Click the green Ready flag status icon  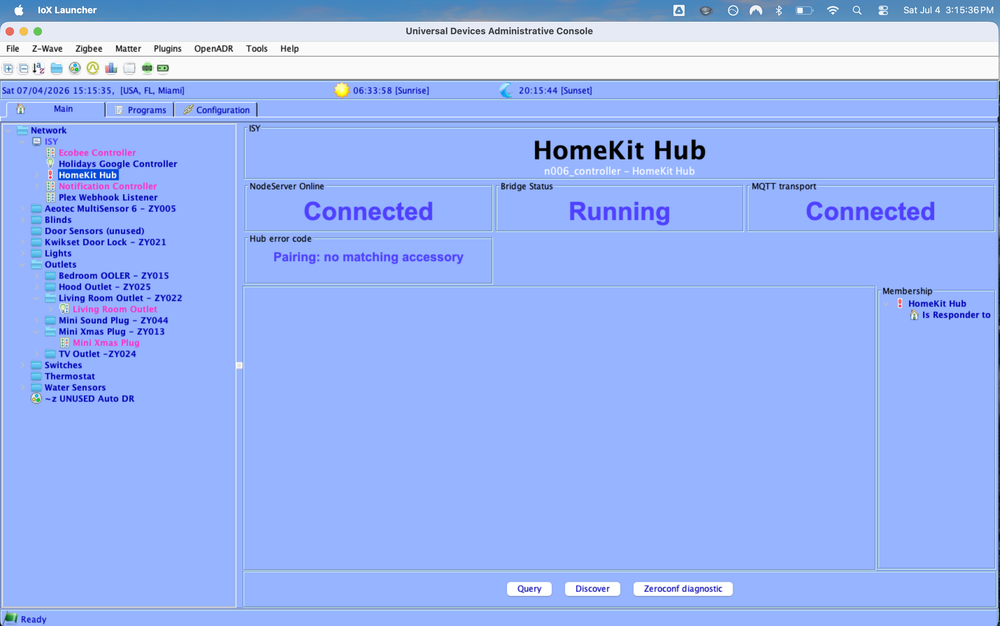(x=11, y=618)
